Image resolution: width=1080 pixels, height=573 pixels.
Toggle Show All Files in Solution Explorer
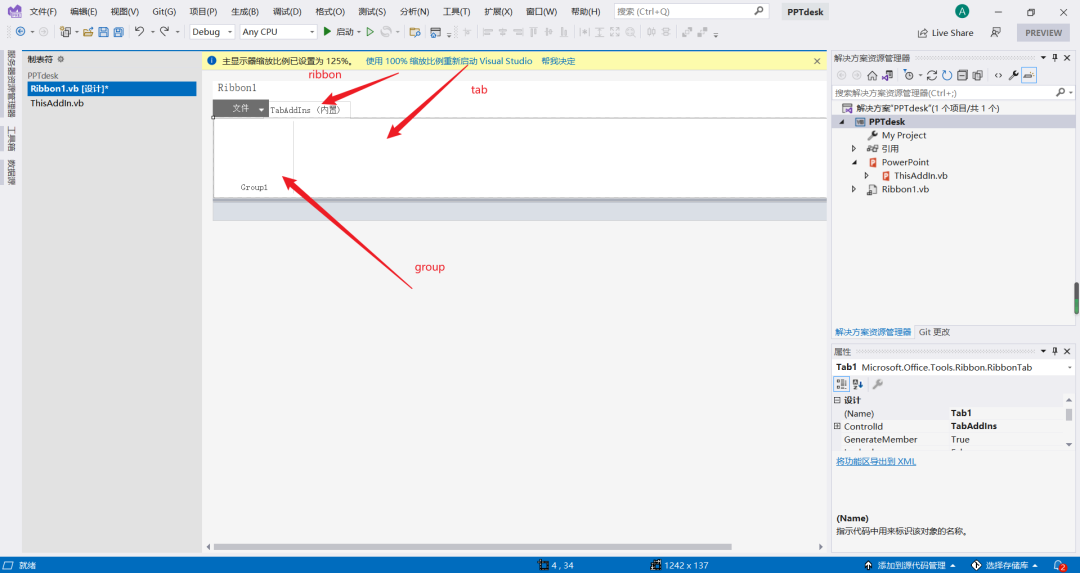977,75
